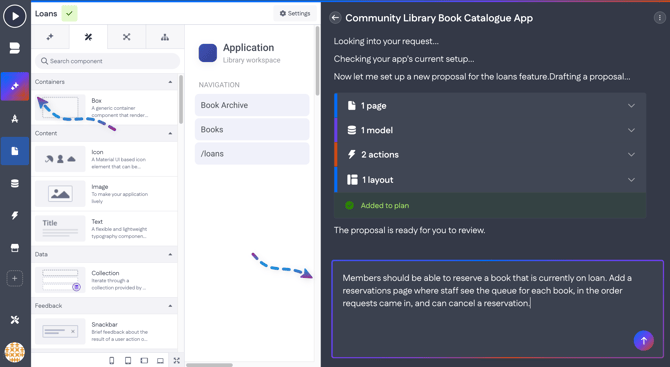This screenshot has height=367, width=670.
Task: Open the Book Archive navigation item
Action: pyautogui.click(x=252, y=105)
